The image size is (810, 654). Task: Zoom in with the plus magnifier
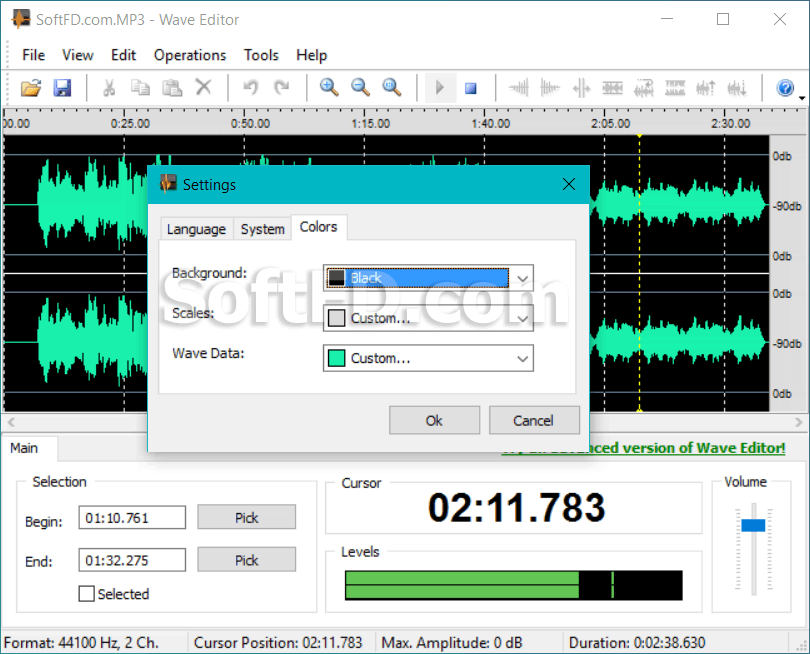(x=329, y=87)
